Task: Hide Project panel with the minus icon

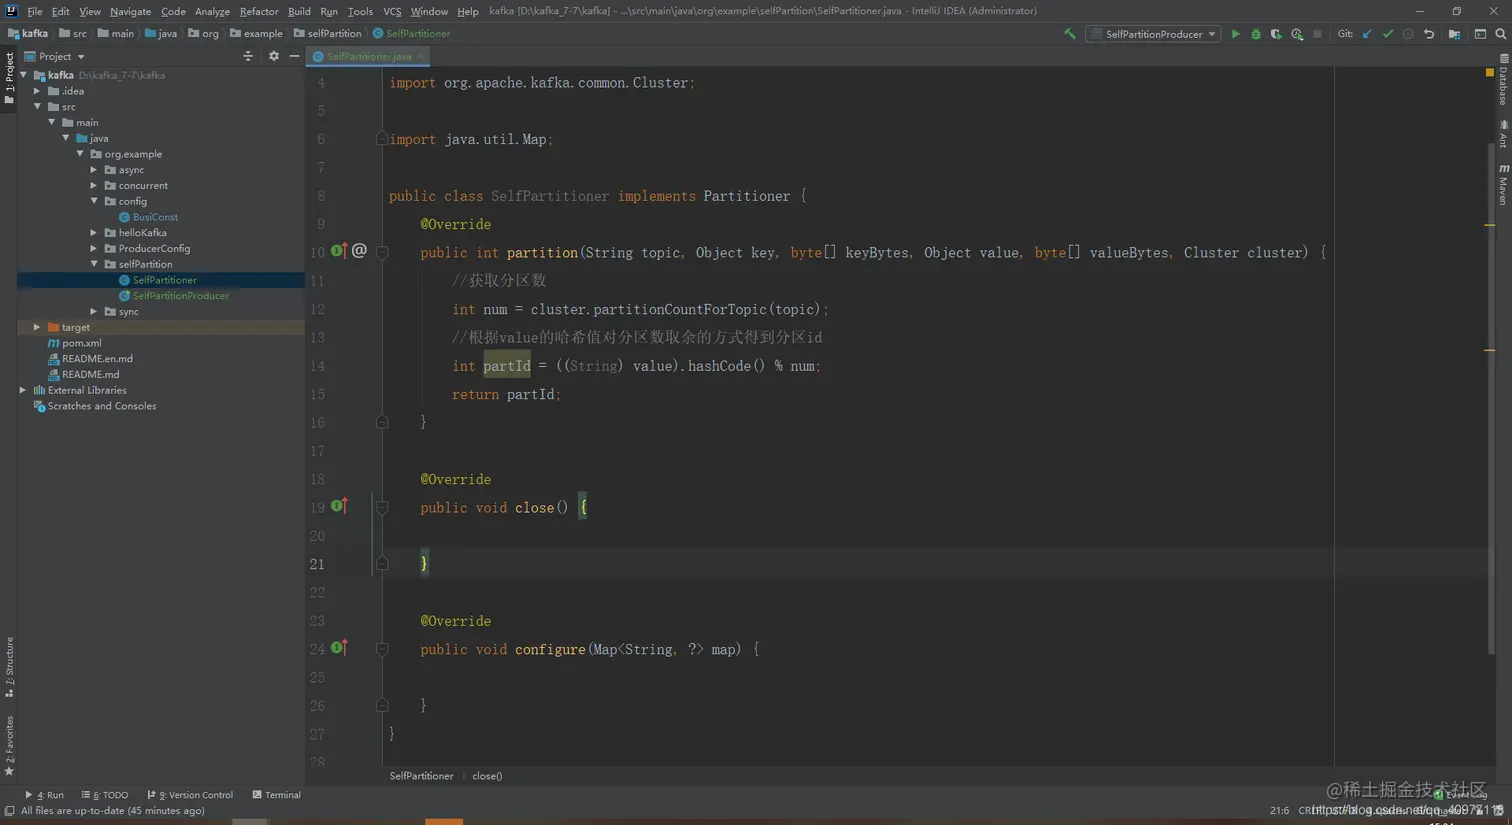Action: point(294,56)
